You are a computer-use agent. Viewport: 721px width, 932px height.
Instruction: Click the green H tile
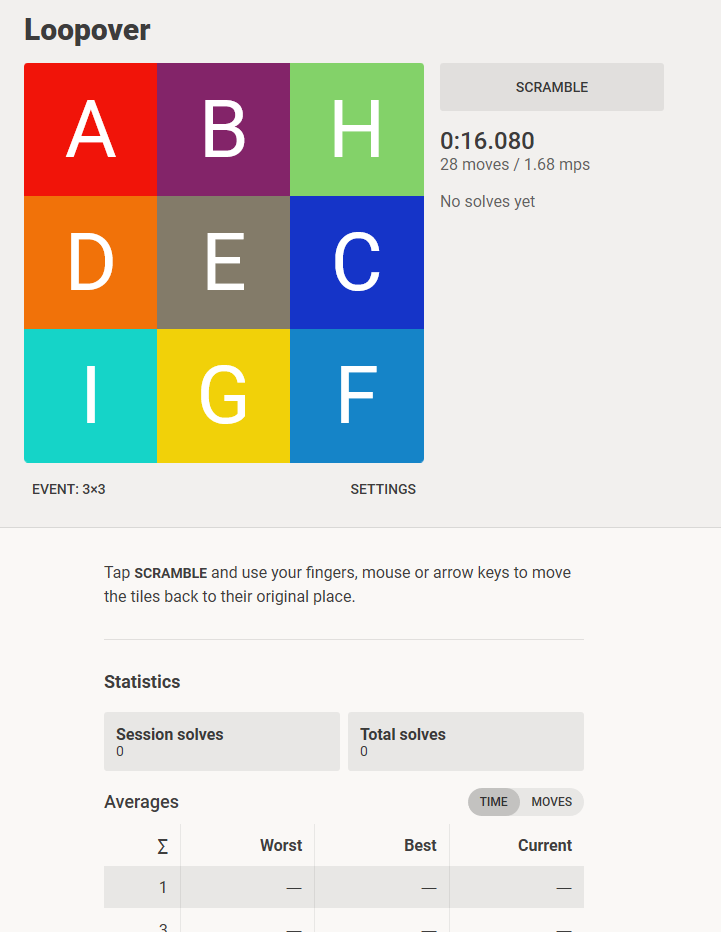coord(357,130)
